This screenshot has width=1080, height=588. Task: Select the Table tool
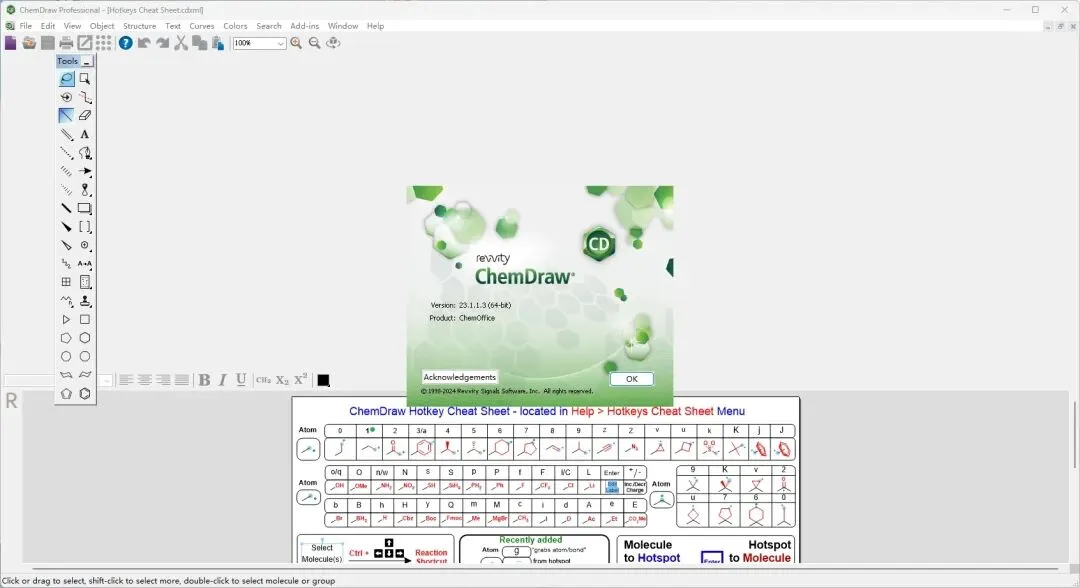(66, 282)
